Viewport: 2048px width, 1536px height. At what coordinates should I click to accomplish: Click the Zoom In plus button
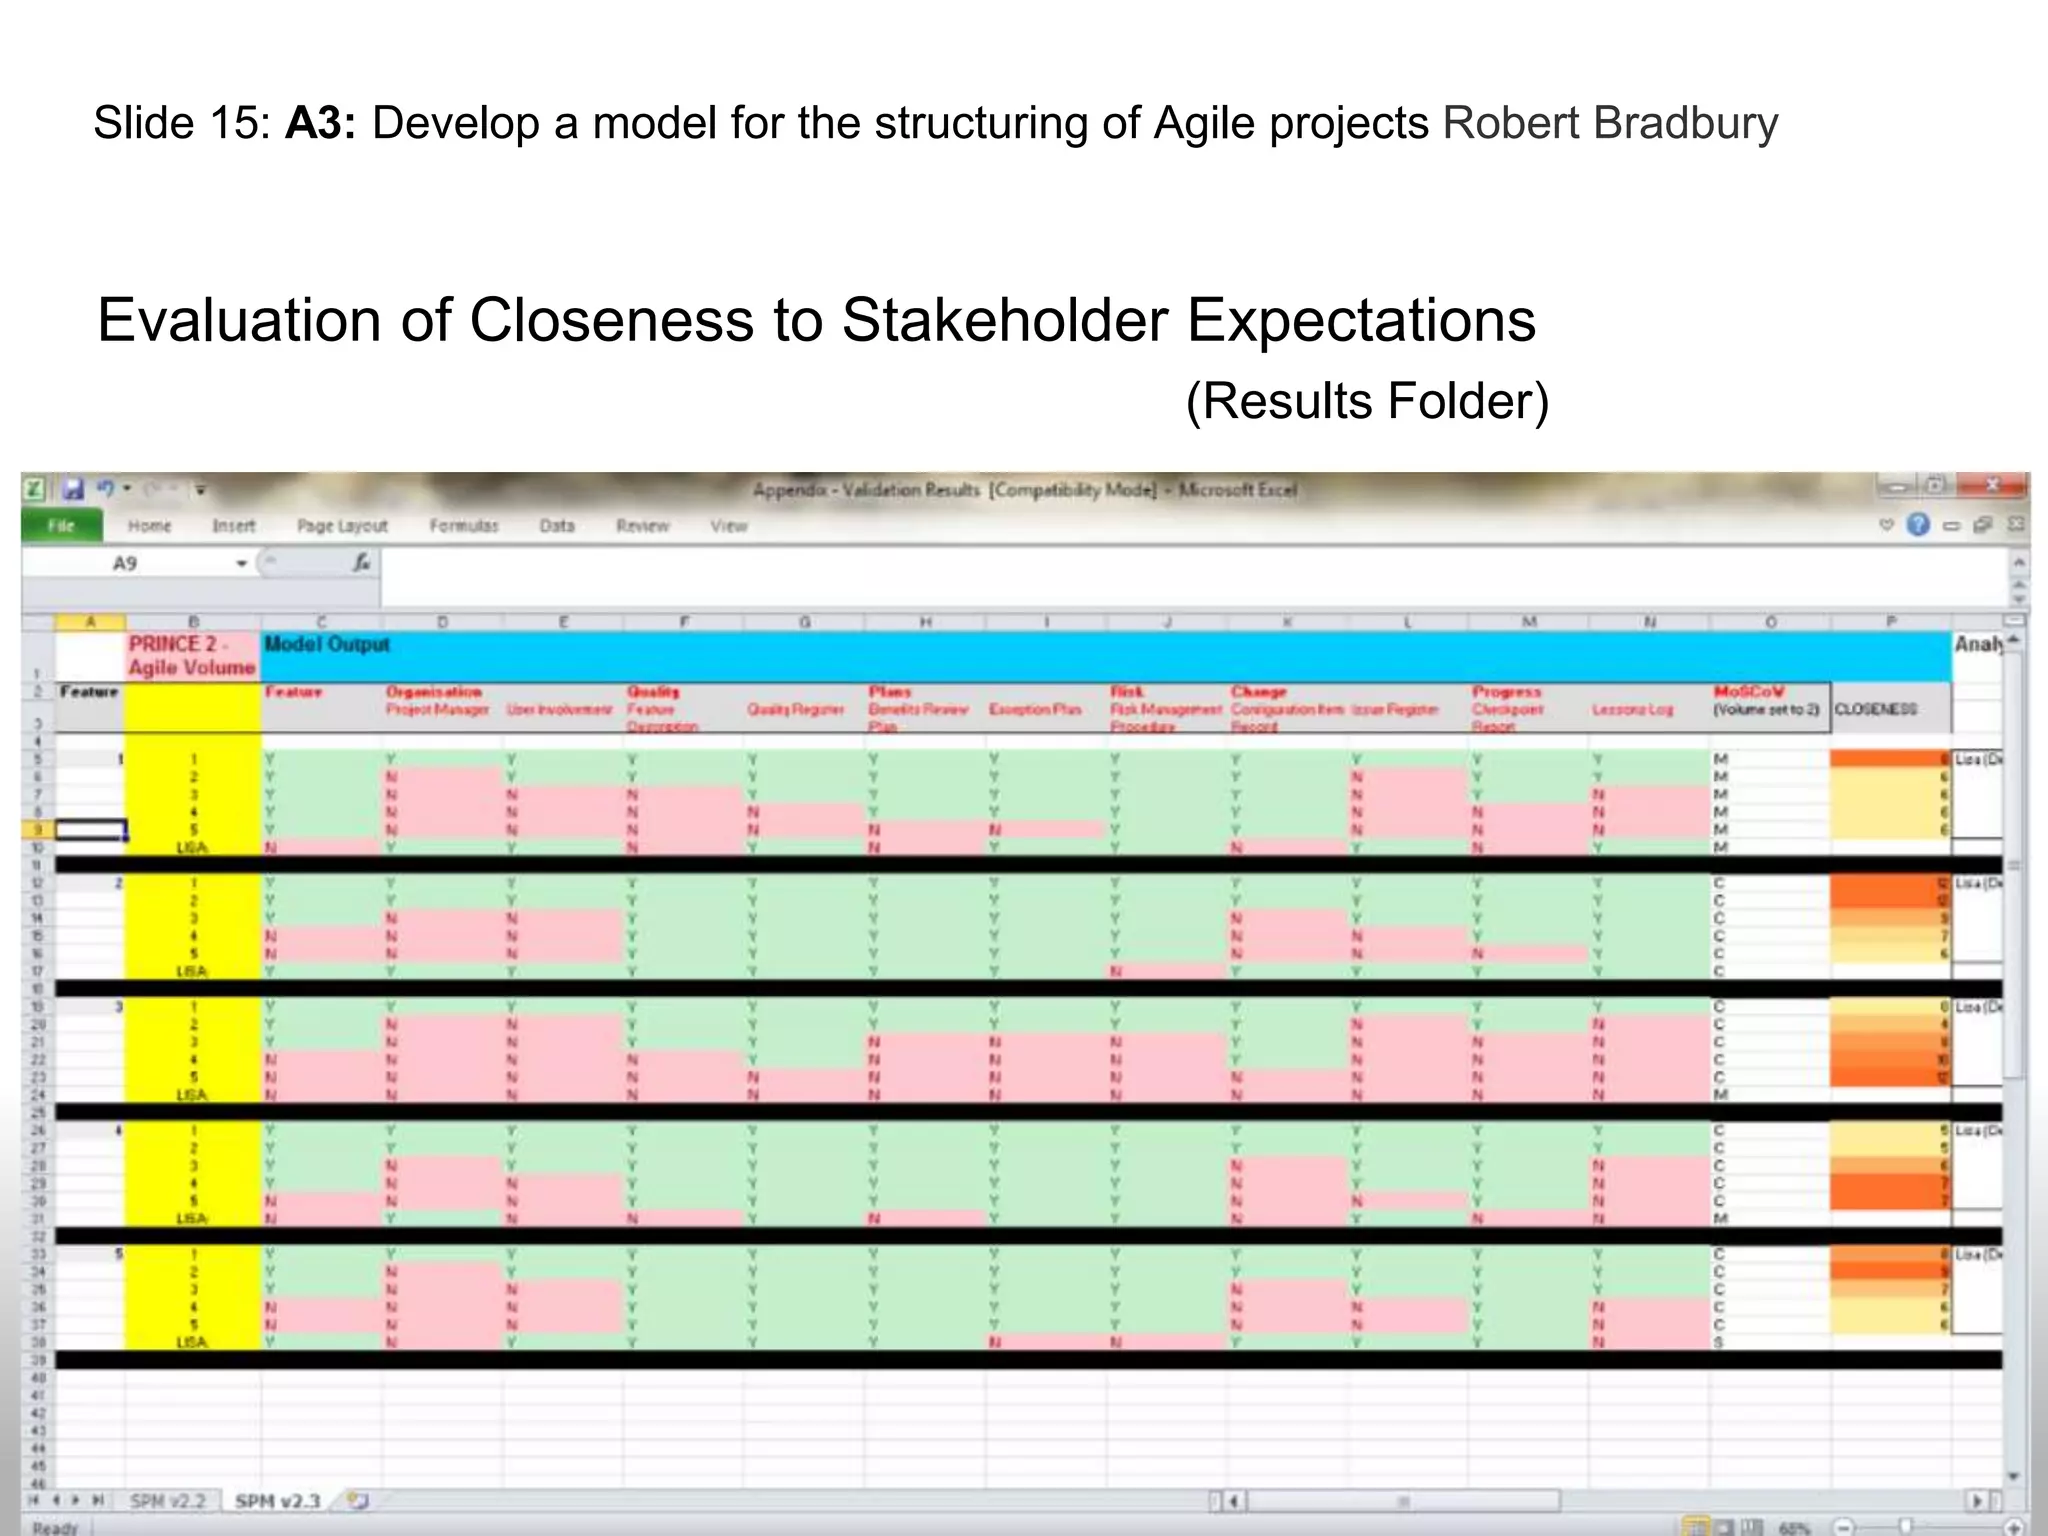(x=2014, y=1527)
